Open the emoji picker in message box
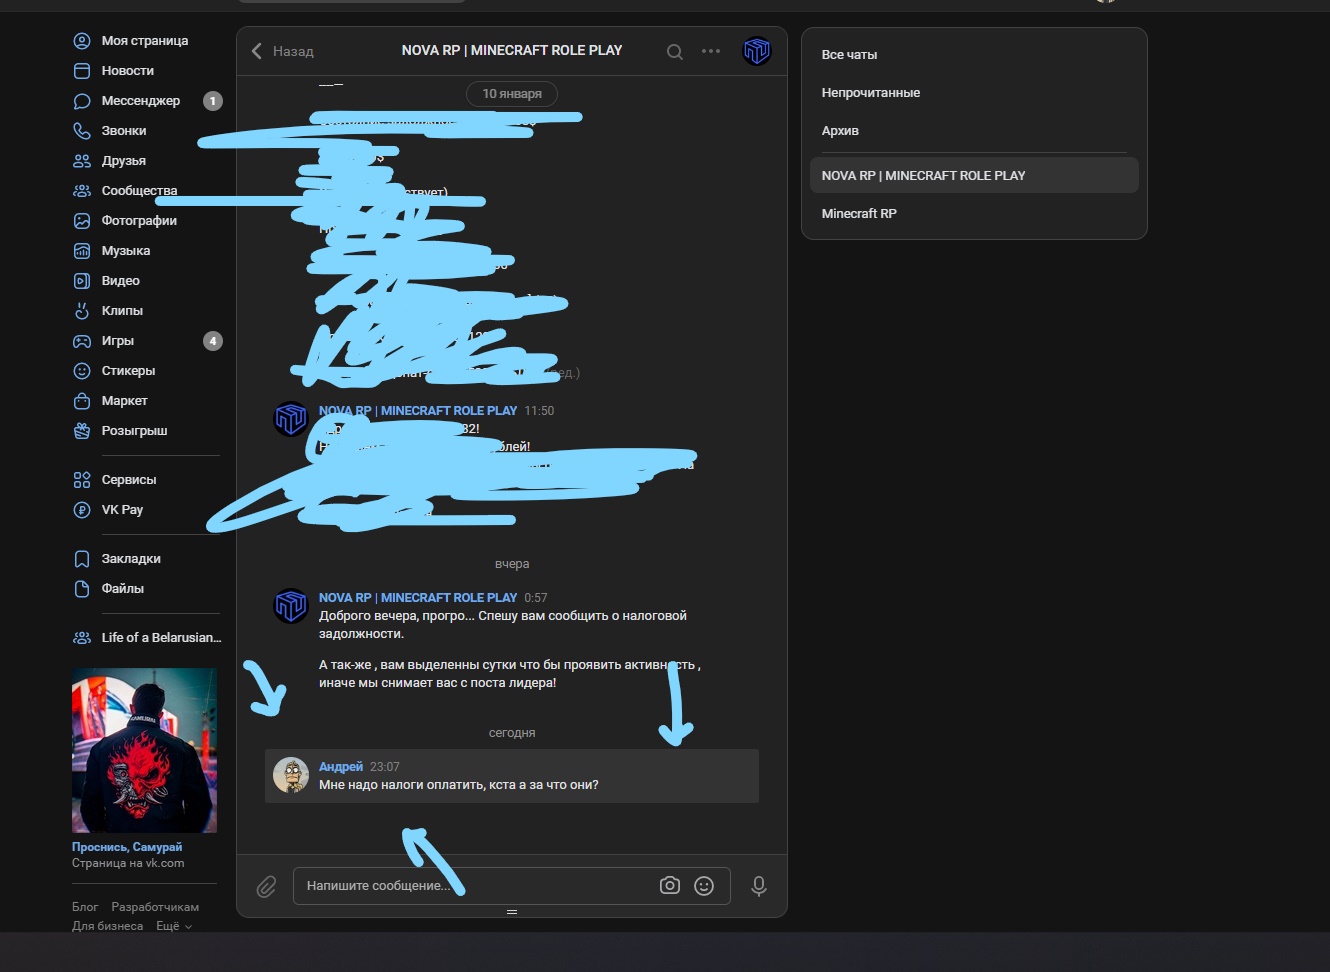This screenshot has height=972, width=1330. click(704, 886)
